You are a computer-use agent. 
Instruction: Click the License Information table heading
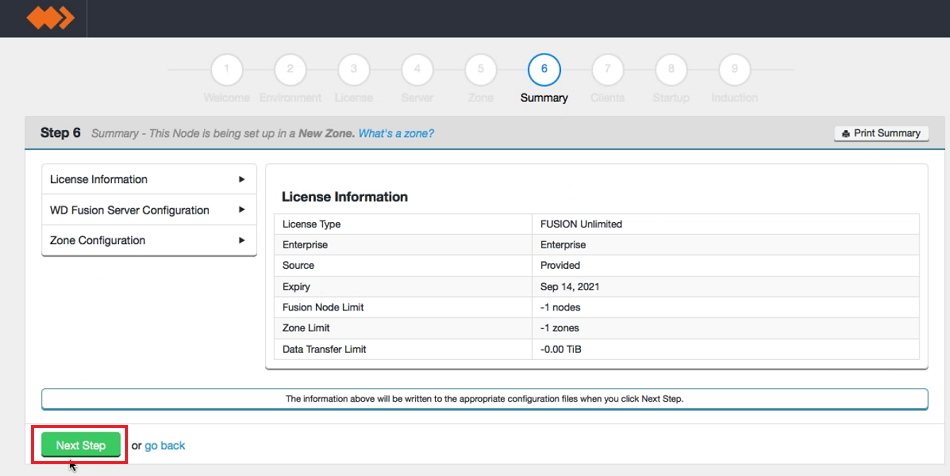pyautogui.click(x=345, y=196)
